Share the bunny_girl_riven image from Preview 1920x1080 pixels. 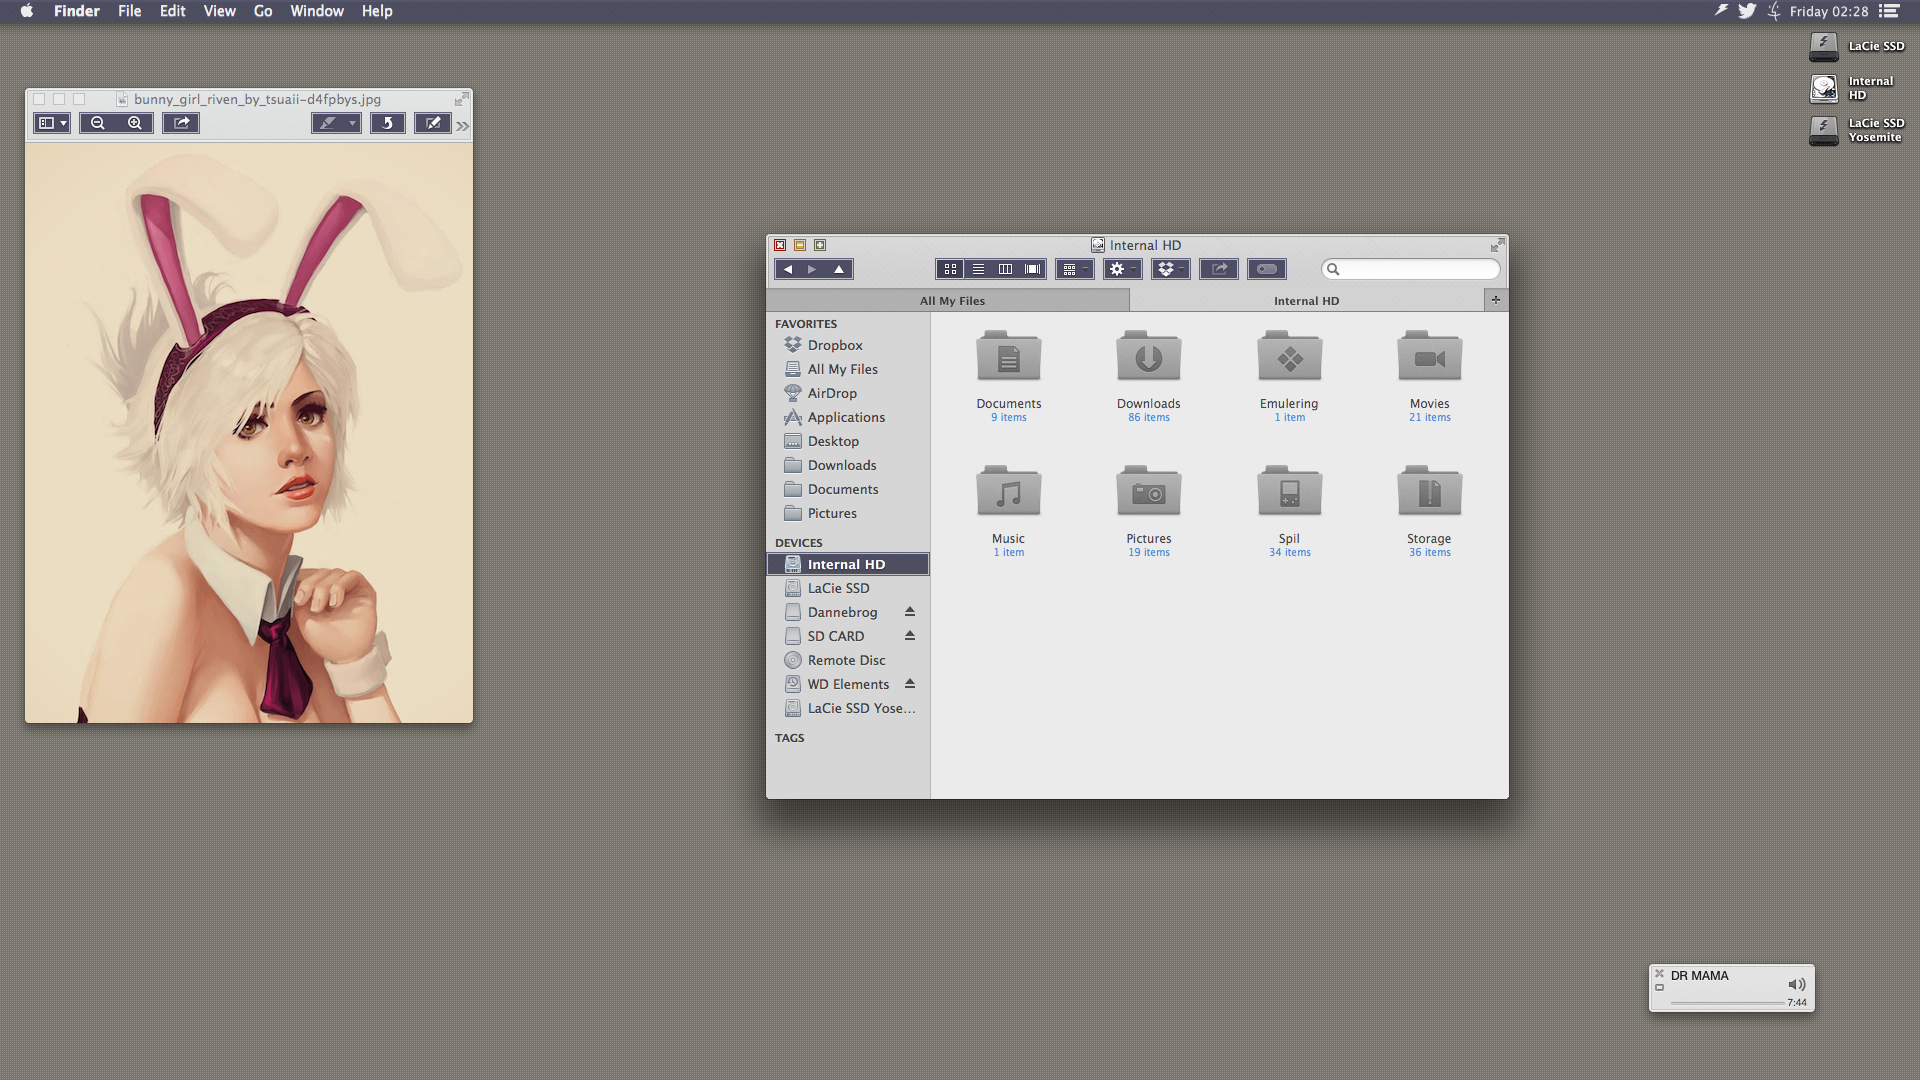(x=181, y=123)
